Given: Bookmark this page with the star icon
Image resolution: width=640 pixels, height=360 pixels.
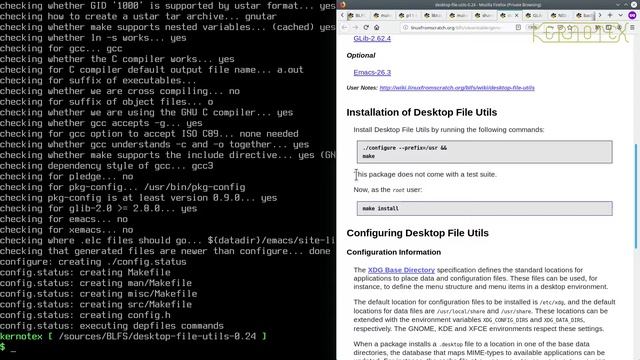Looking at the screenshot, I should [x=570, y=28].
